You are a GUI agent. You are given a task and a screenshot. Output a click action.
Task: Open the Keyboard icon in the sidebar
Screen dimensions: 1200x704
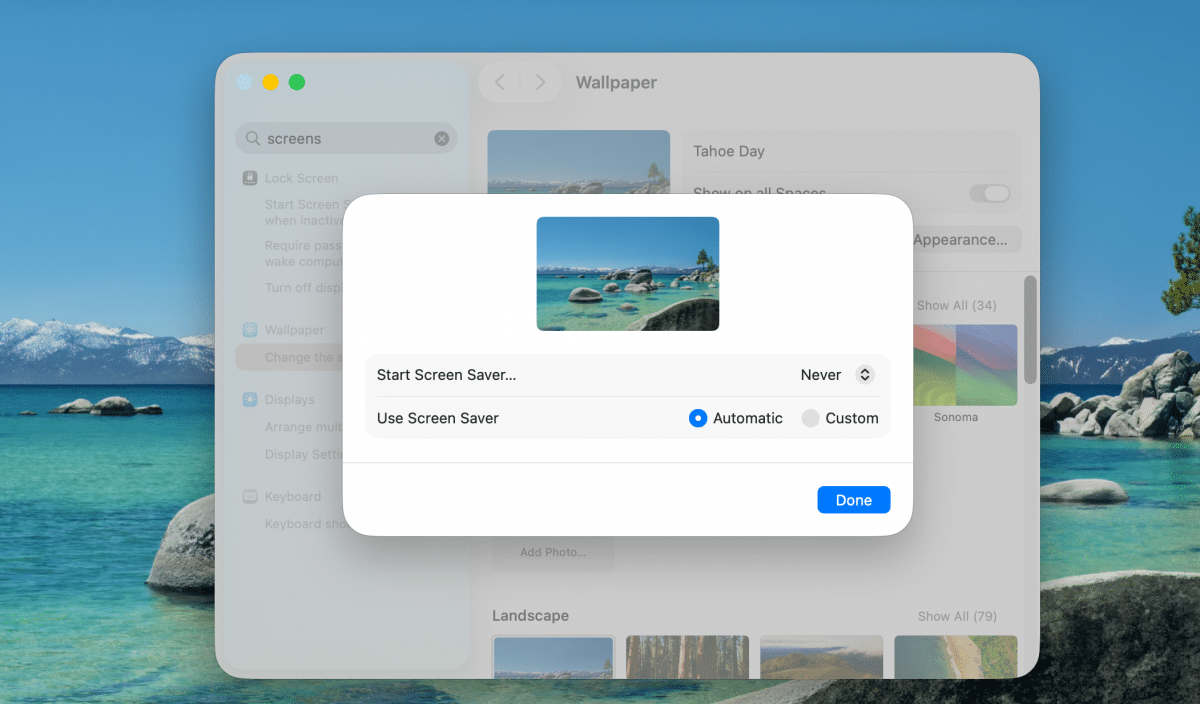pyautogui.click(x=248, y=496)
